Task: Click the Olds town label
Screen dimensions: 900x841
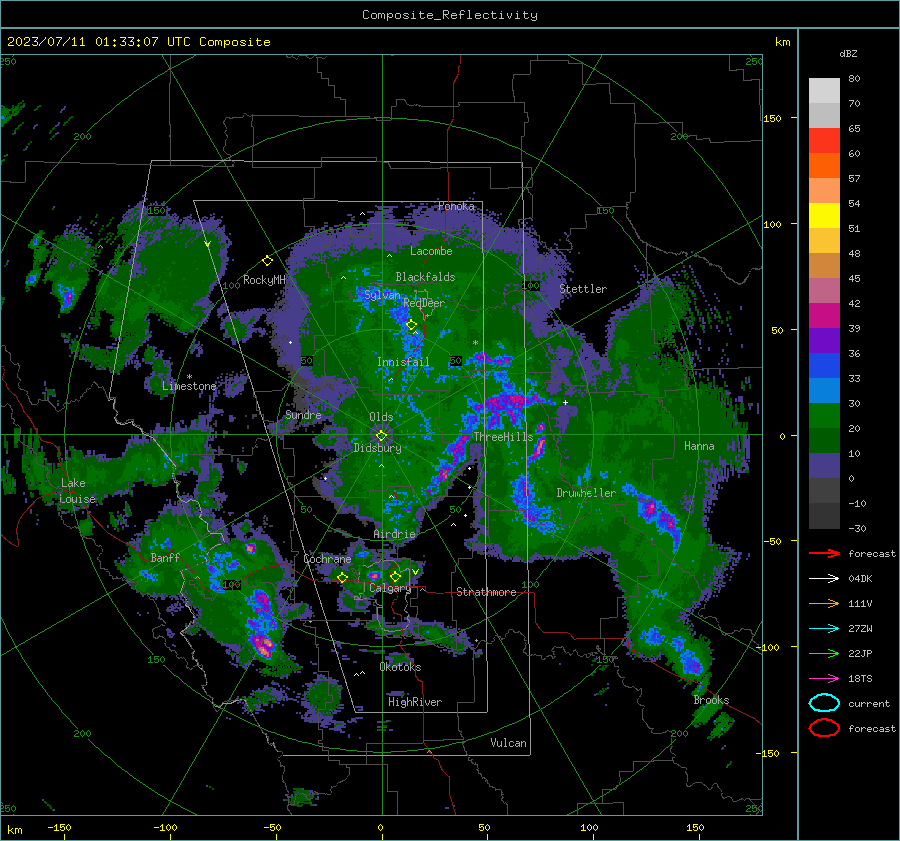Action: (381, 417)
